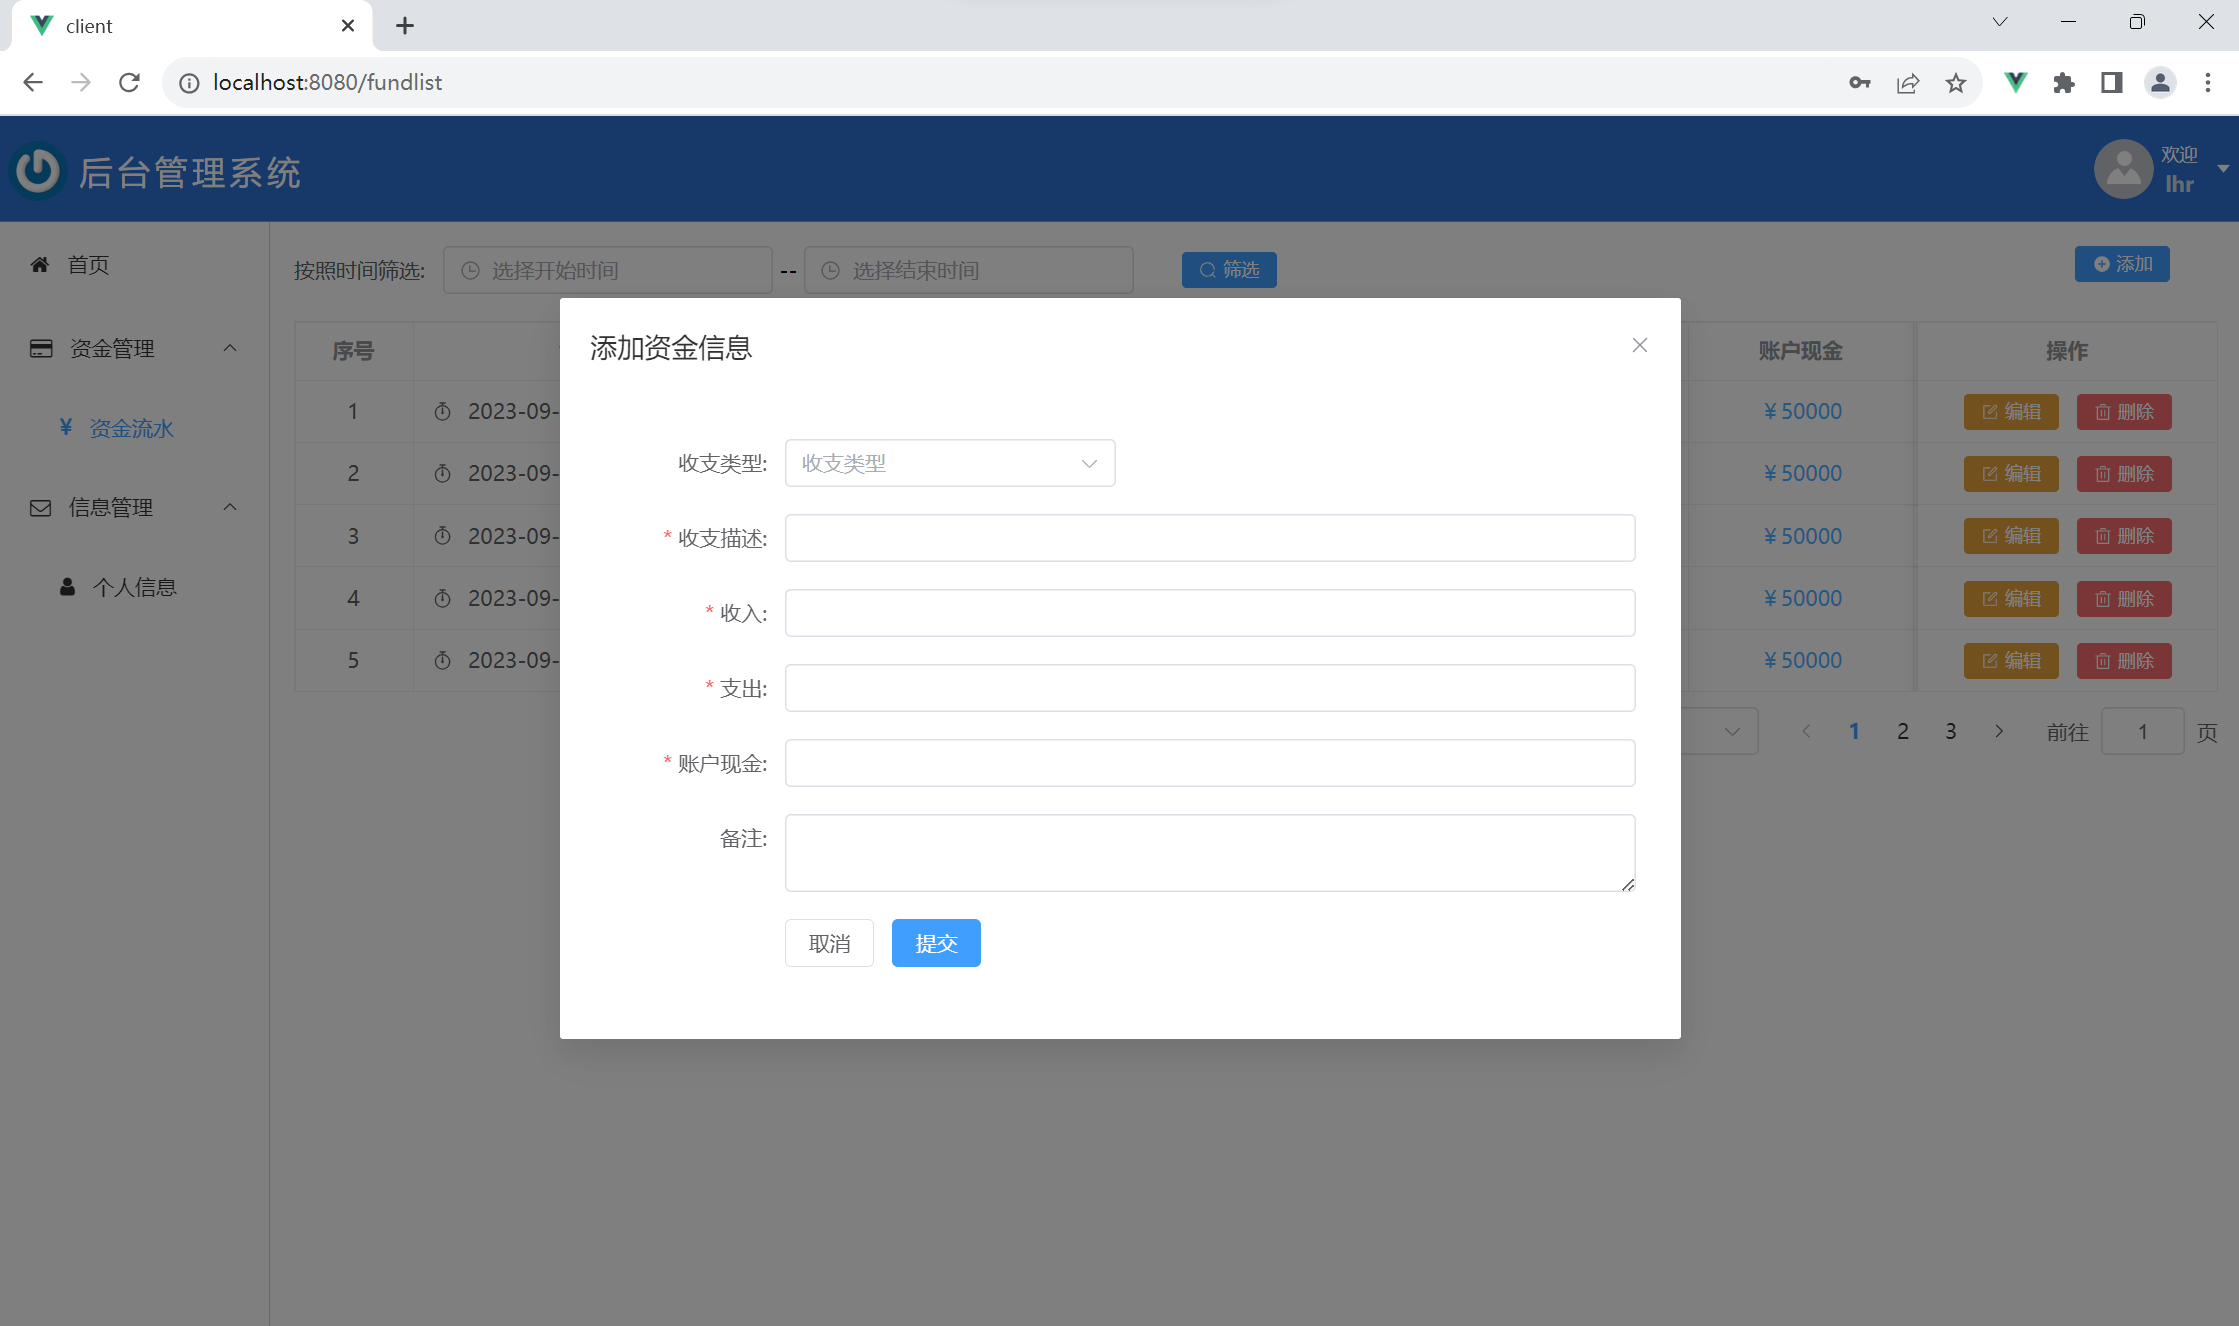This screenshot has height=1326, width=2239.
Task: Click the power logo icon
Action: [x=38, y=171]
